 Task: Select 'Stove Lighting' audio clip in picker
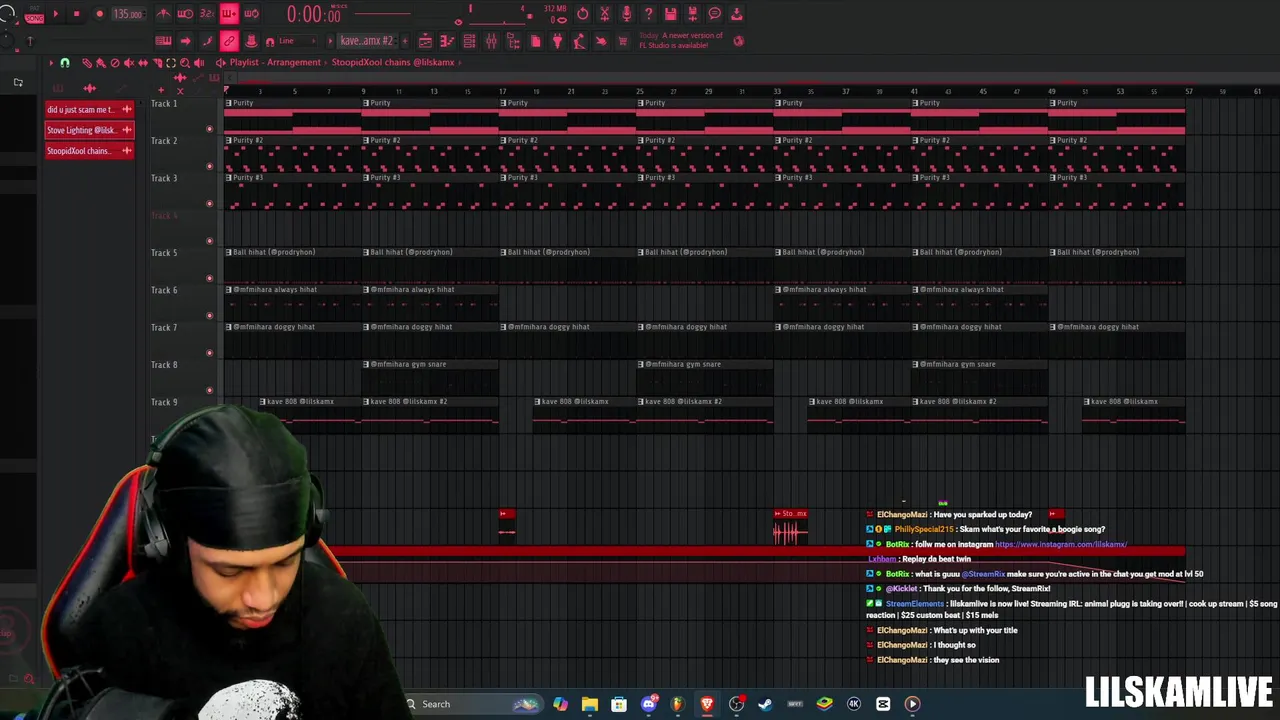click(89, 130)
